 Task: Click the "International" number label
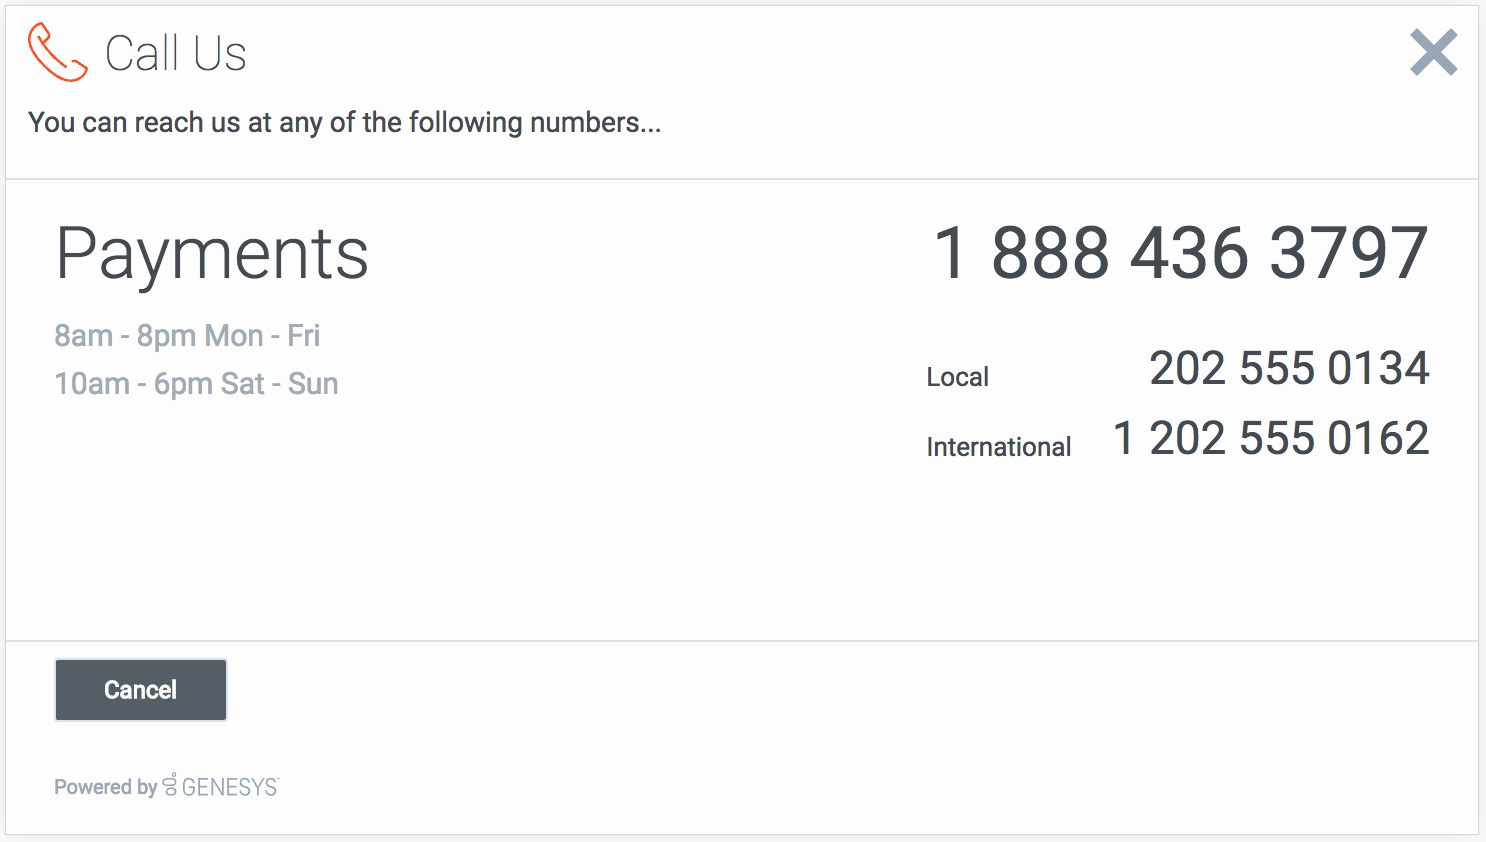pyautogui.click(x=998, y=447)
